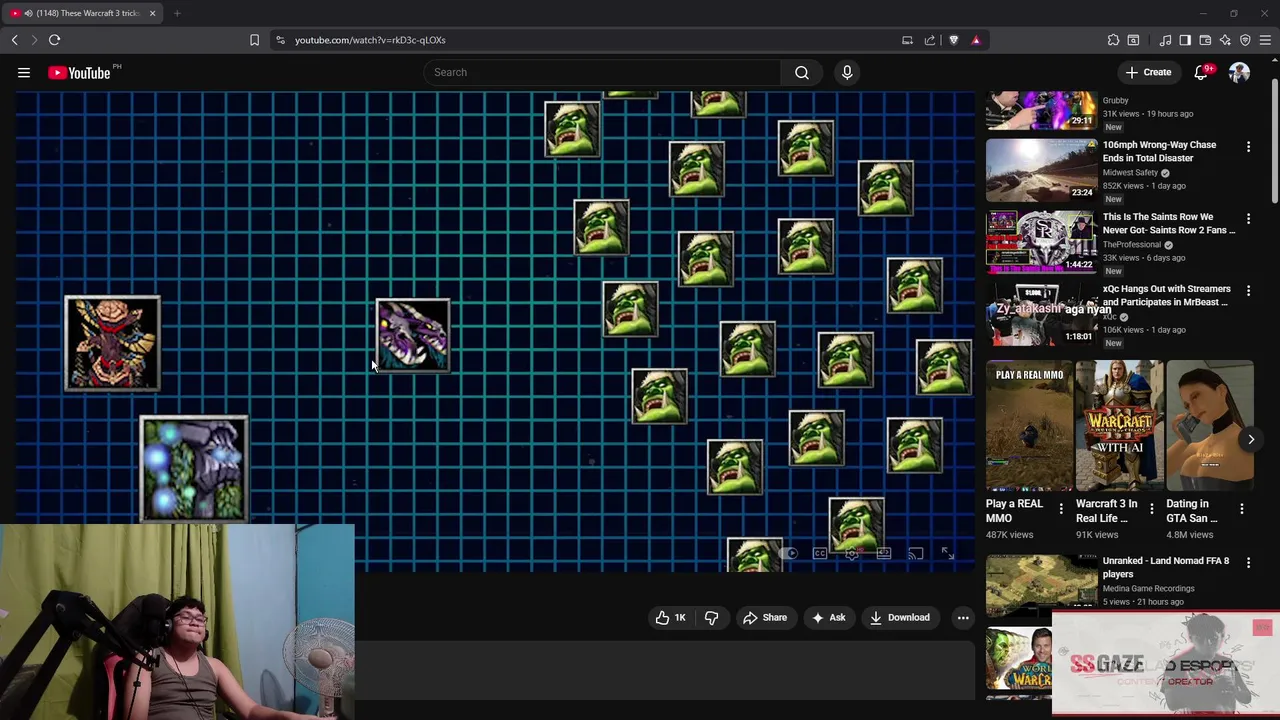This screenshot has width=1280, height=720.
Task: Click the address bar URL
Action: (x=370, y=40)
